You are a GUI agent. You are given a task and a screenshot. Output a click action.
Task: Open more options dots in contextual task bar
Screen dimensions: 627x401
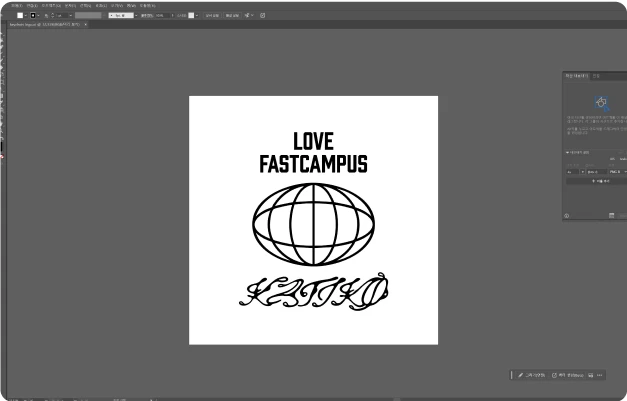(599, 375)
